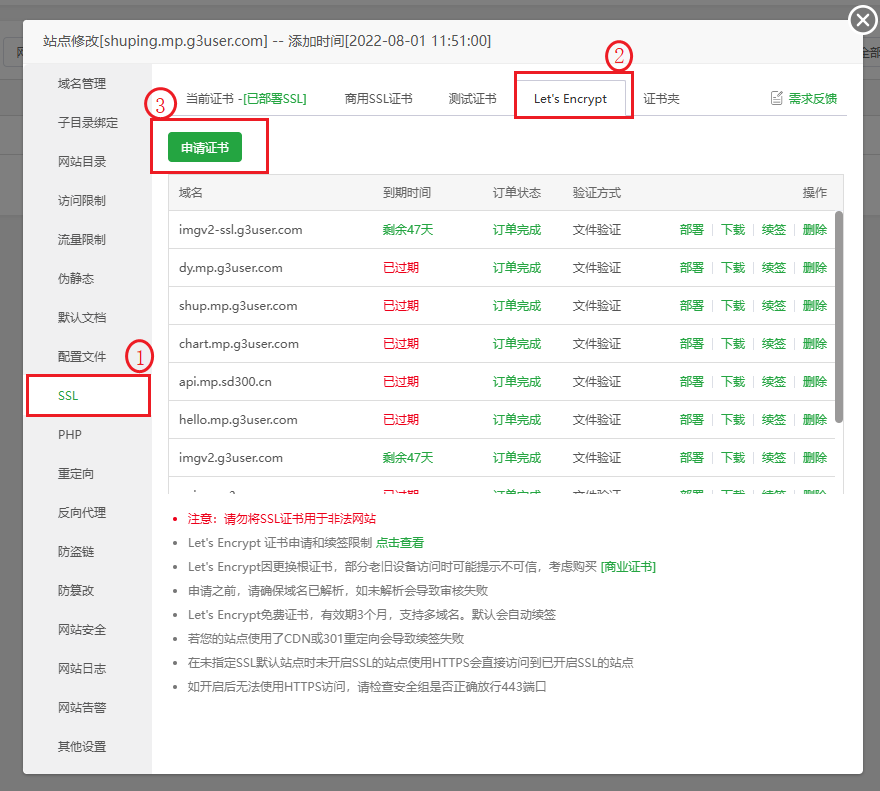The height and width of the screenshot is (791, 880).
Task: Open 网站安全 sidebar item
Action: click(82, 630)
